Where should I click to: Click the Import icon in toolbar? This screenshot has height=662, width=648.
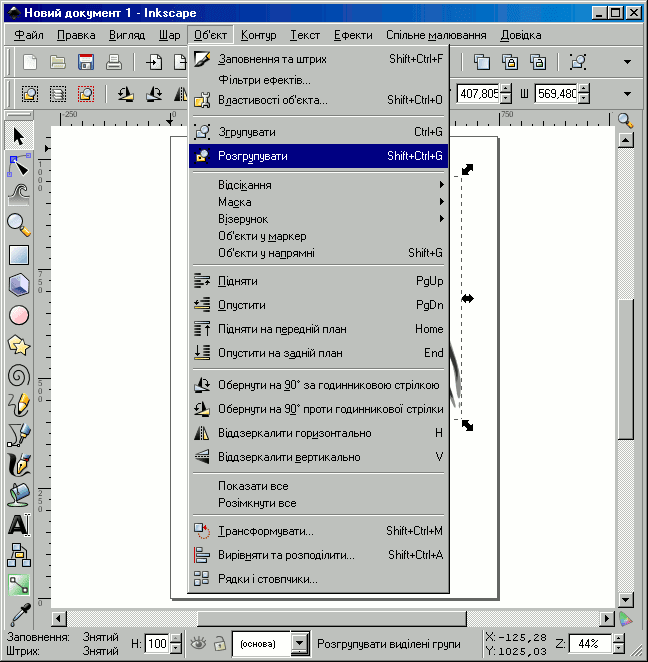[x=154, y=62]
